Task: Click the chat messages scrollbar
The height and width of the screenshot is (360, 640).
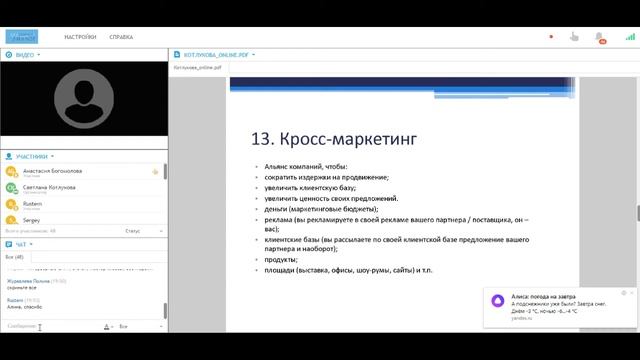Action: (165, 311)
